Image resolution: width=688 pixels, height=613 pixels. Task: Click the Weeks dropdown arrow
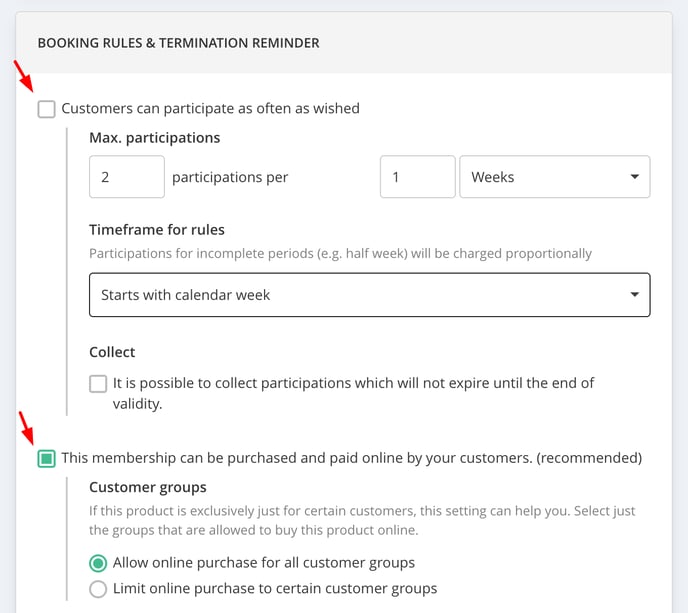click(x=634, y=176)
